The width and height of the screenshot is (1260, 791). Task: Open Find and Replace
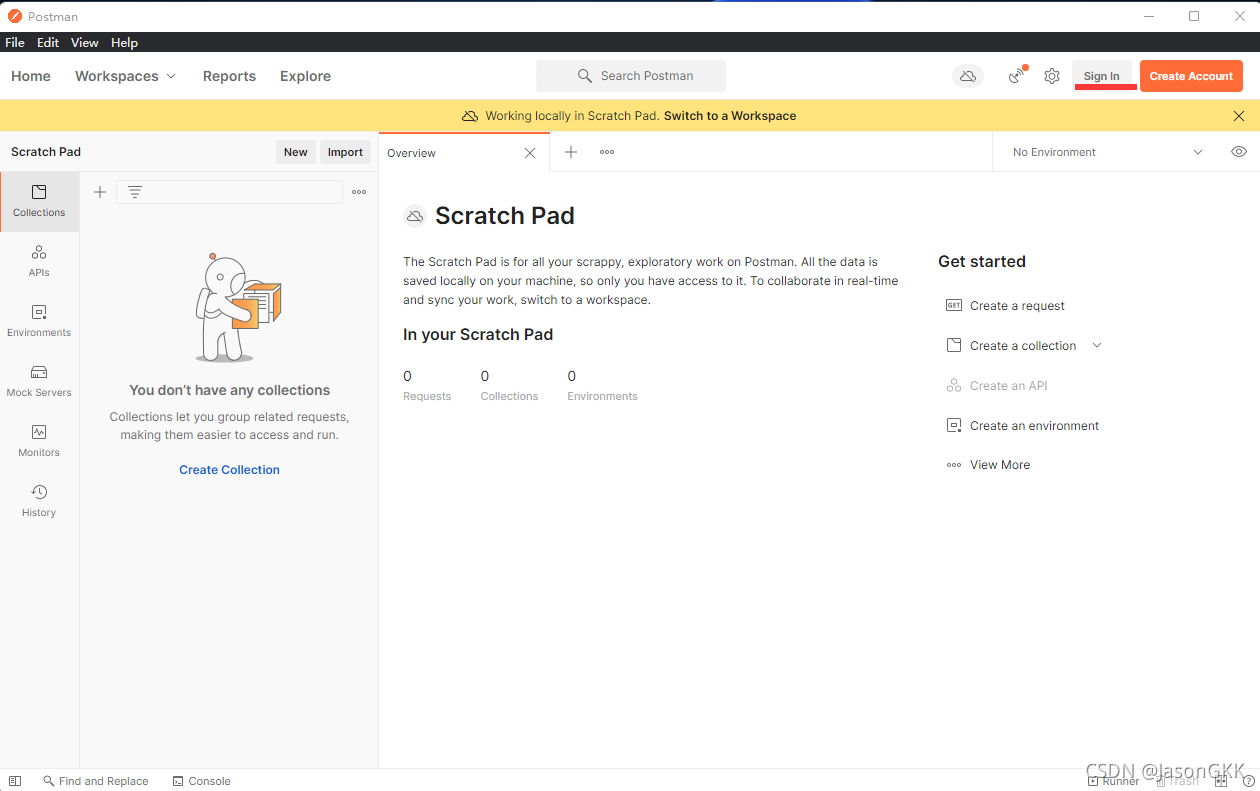click(x=96, y=781)
